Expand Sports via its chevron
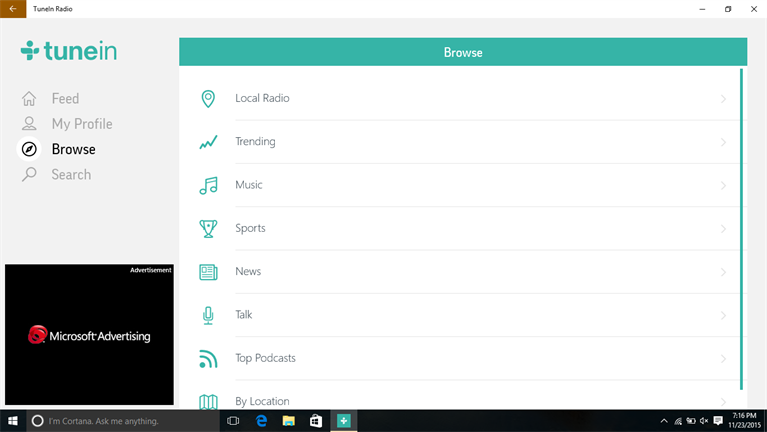The width and height of the screenshot is (767, 432). (723, 229)
